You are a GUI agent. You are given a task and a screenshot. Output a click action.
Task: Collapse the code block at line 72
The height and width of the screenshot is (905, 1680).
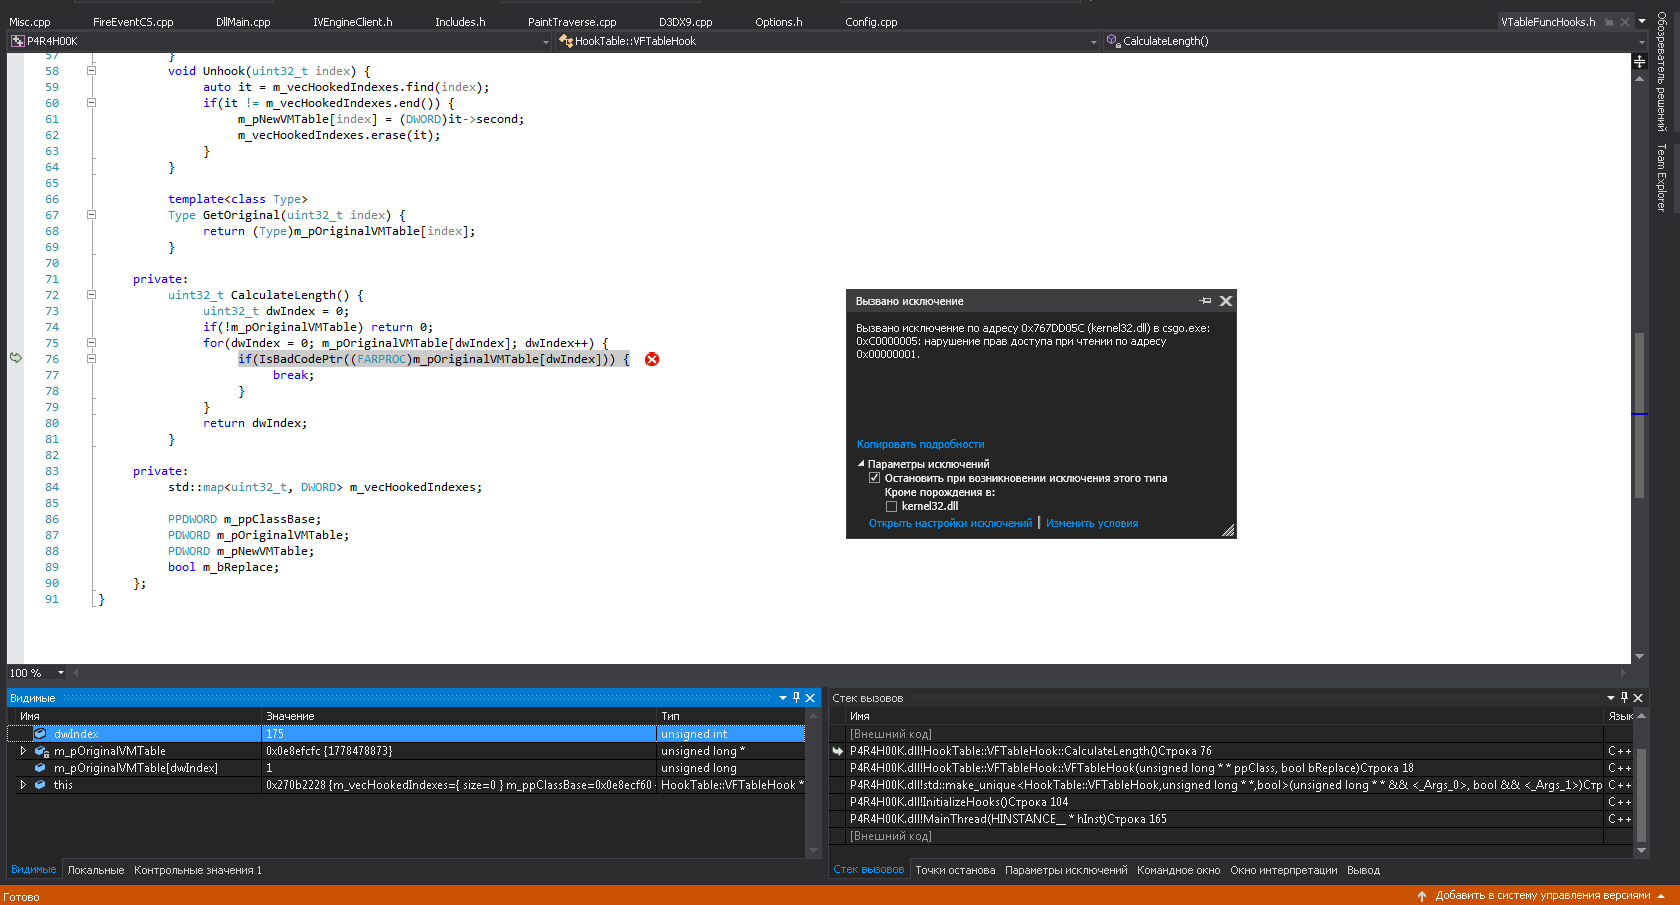click(x=91, y=295)
